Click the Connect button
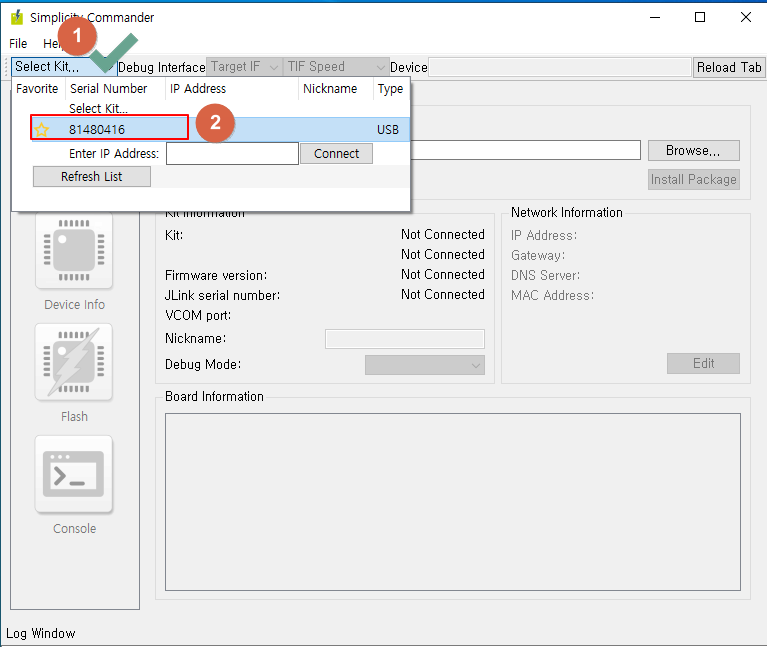The image size is (767, 647). coord(336,154)
